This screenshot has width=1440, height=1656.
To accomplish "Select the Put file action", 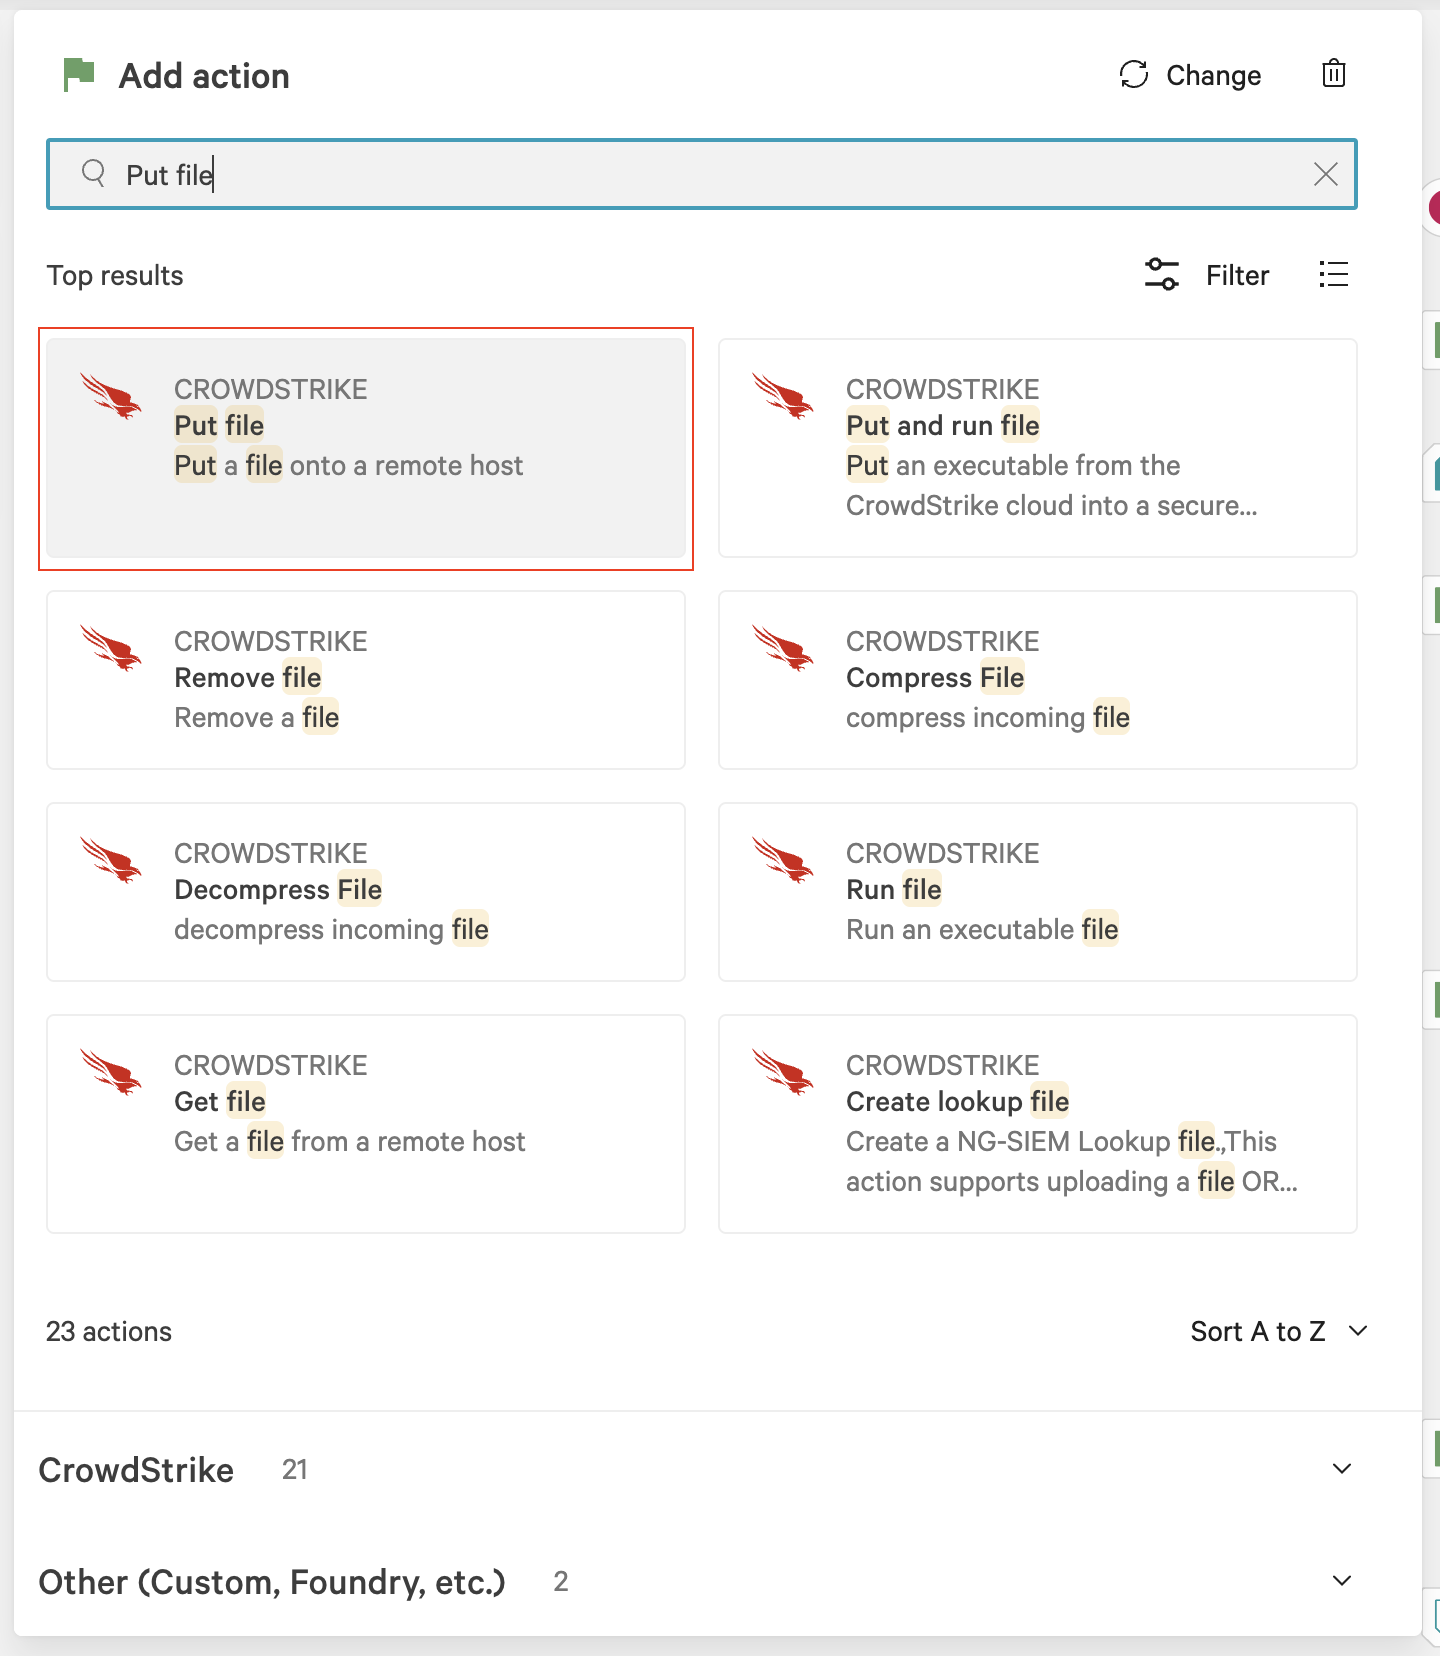I will pyautogui.click(x=366, y=448).
